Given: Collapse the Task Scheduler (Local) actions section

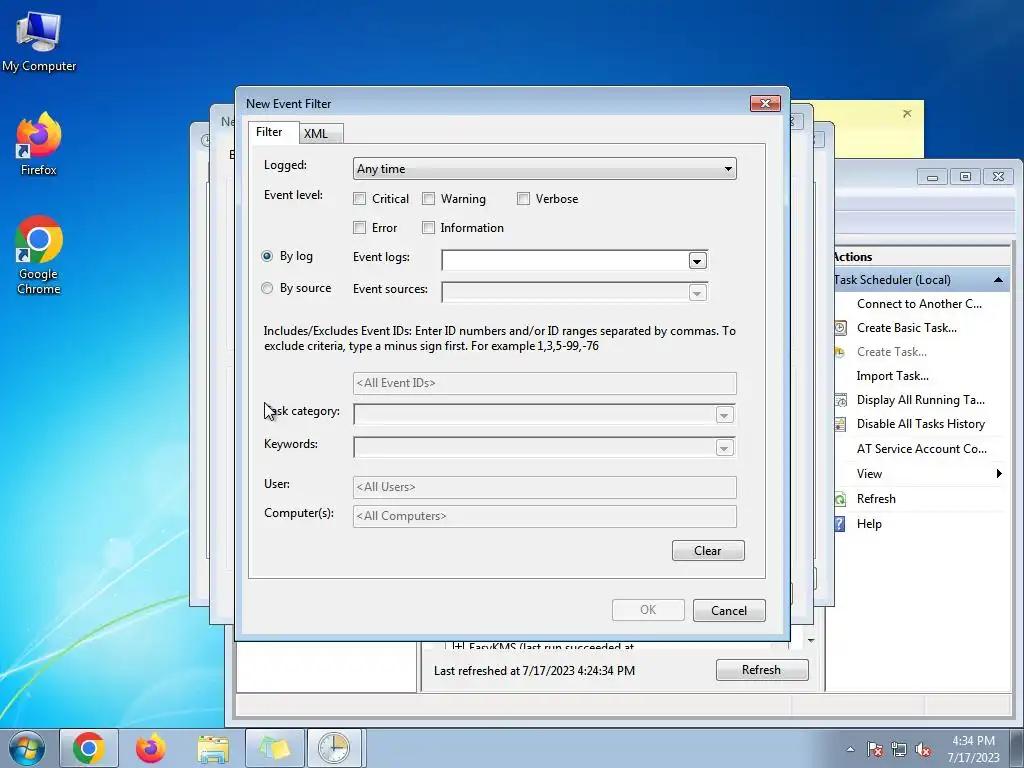Looking at the screenshot, I should (x=998, y=280).
